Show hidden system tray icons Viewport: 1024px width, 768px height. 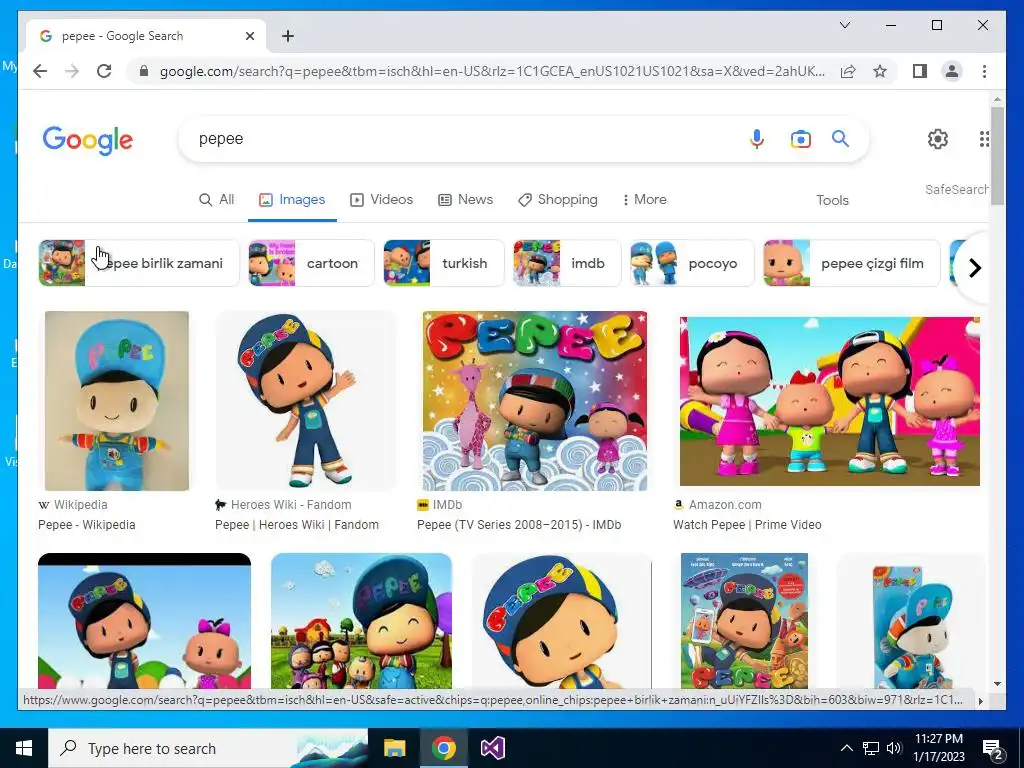(x=846, y=748)
